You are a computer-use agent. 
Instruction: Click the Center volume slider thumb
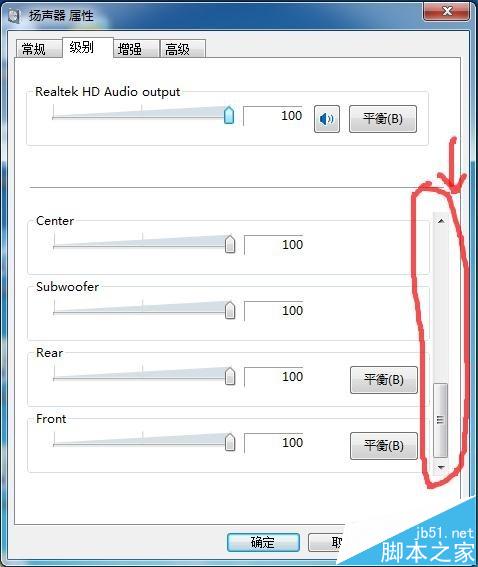click(x=230, y=244)
